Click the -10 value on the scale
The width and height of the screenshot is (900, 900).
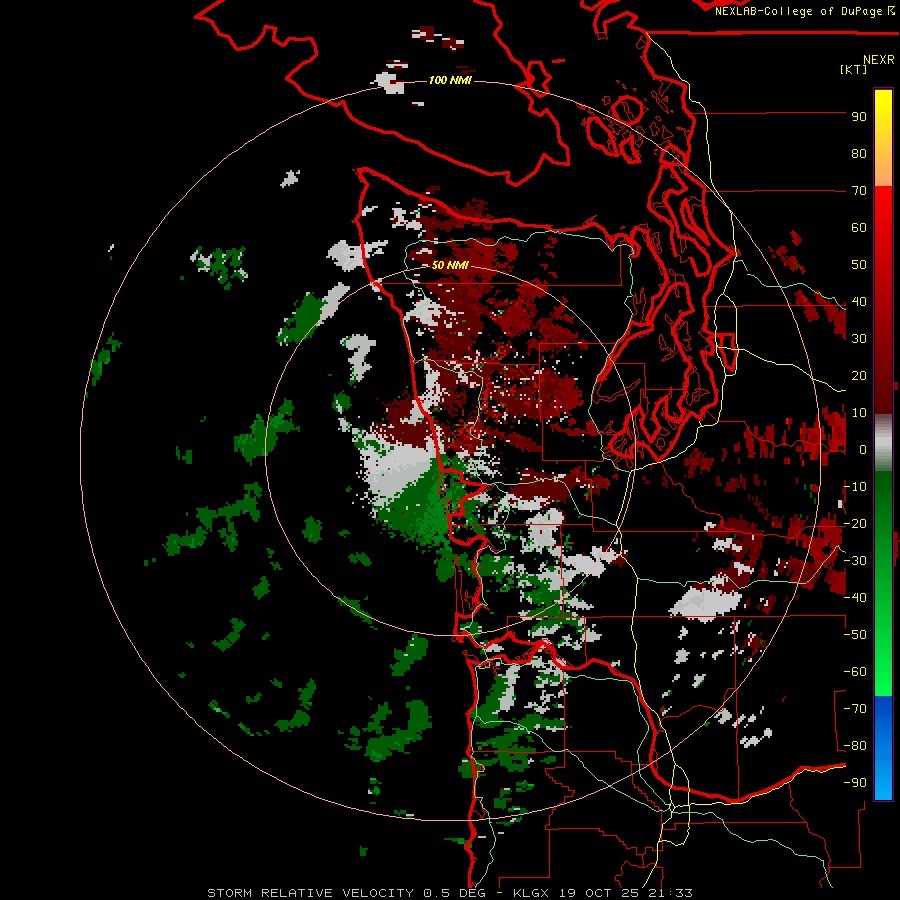855,487
